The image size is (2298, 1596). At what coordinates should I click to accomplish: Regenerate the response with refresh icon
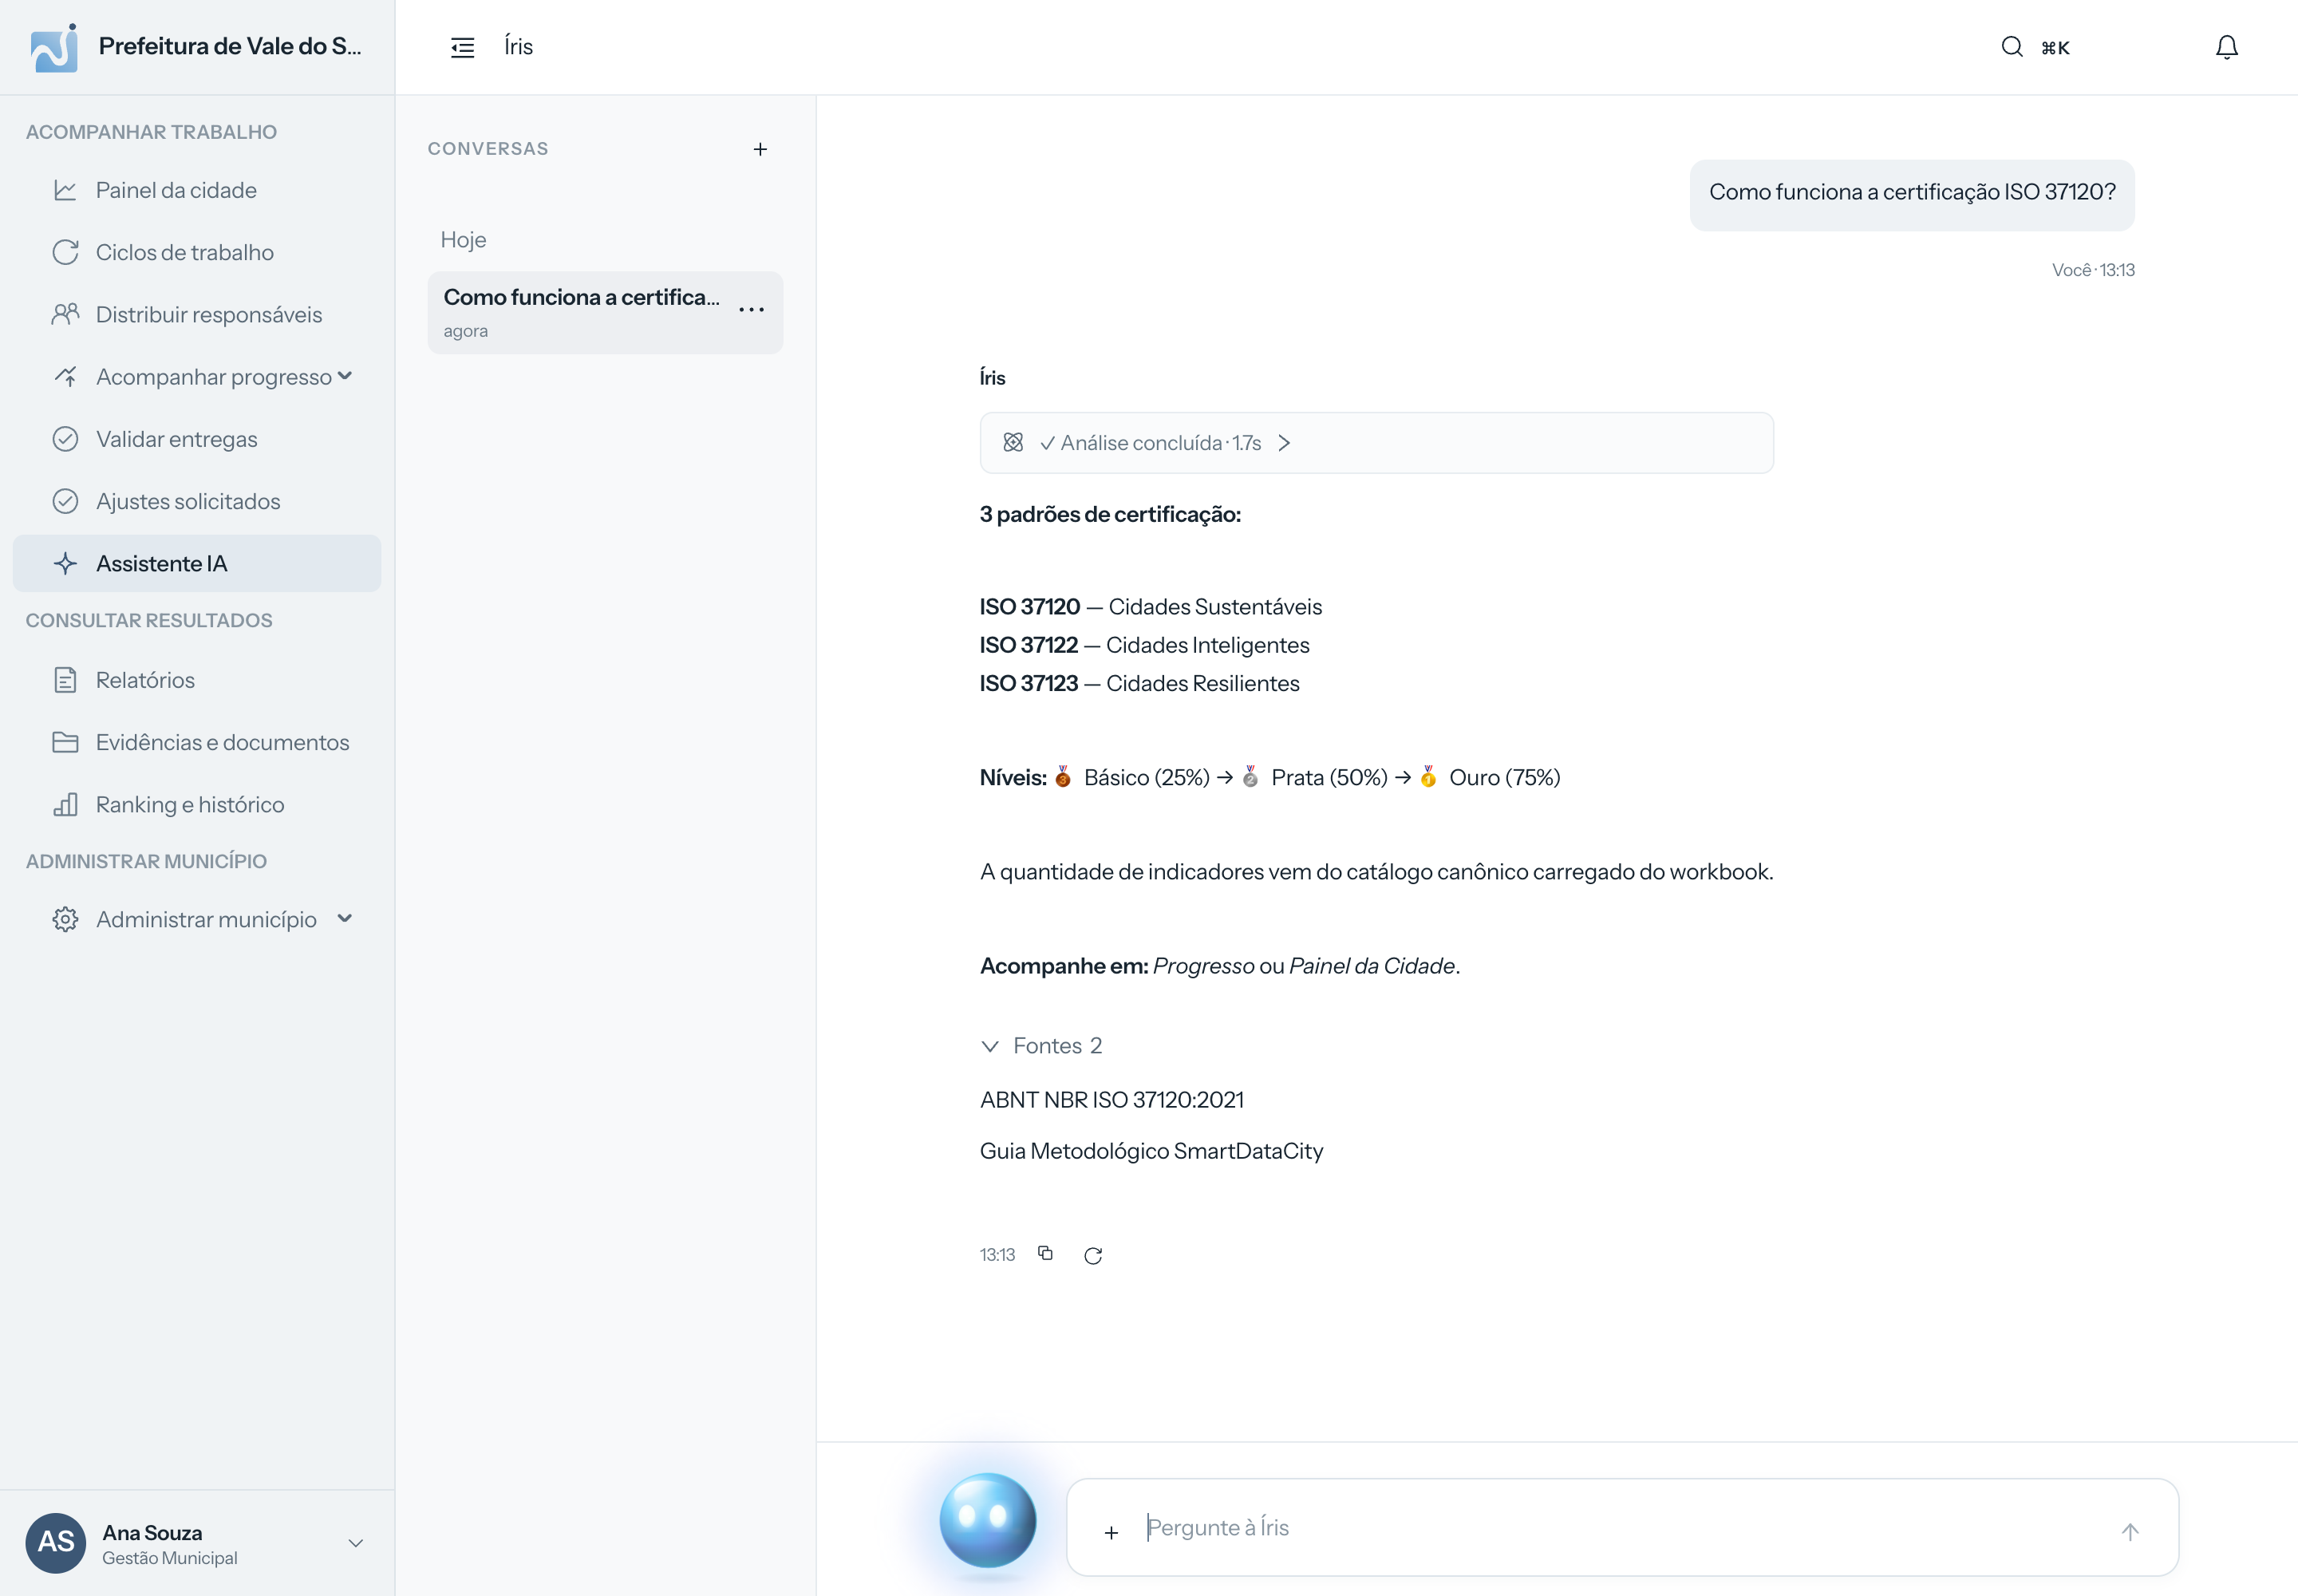(x=1093, y=1255)
